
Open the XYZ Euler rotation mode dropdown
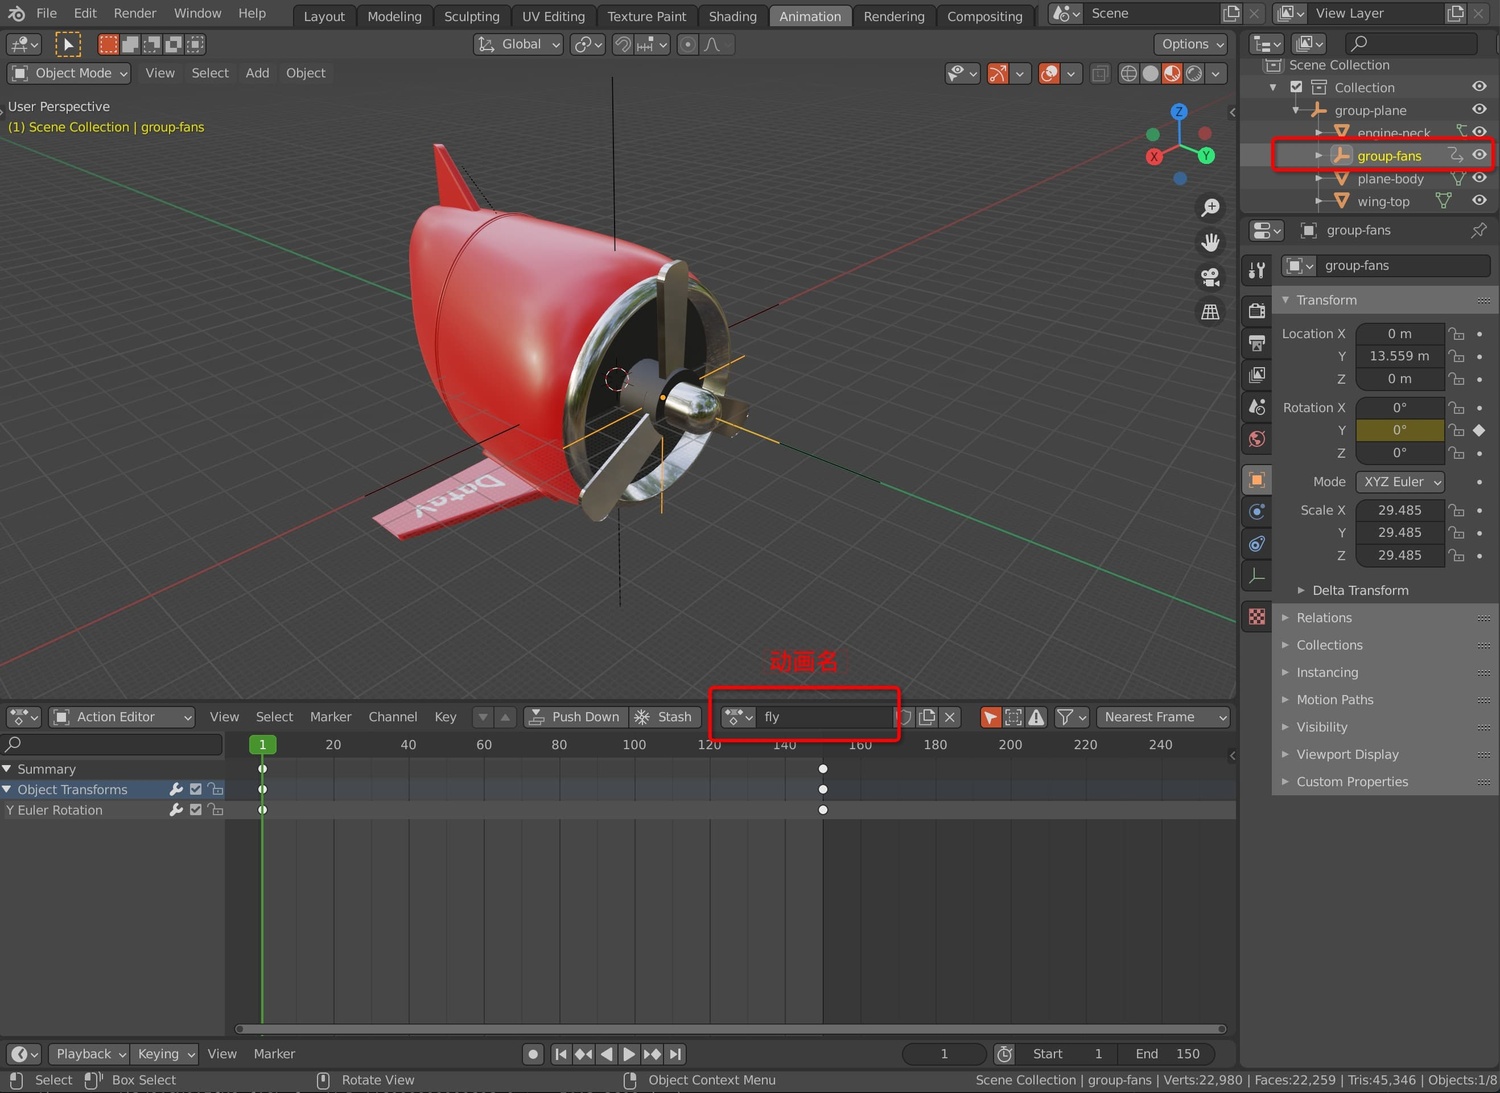1400,482
